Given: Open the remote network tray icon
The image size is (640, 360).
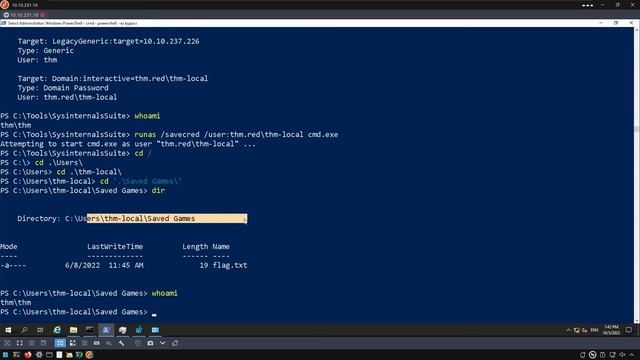Looking at the screenshot, I should pyautogui.click(x=577, y=330).
